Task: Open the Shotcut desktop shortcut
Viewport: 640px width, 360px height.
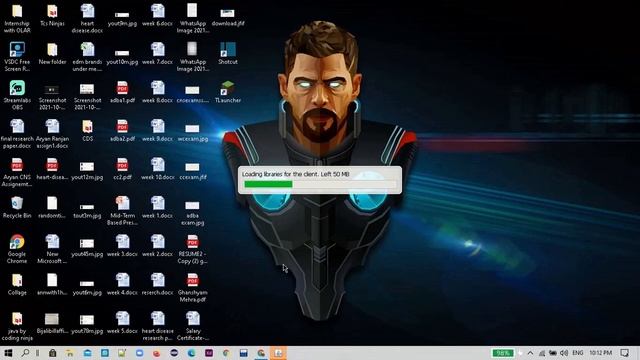Action: pyautogui.click(x=227, y=53)
